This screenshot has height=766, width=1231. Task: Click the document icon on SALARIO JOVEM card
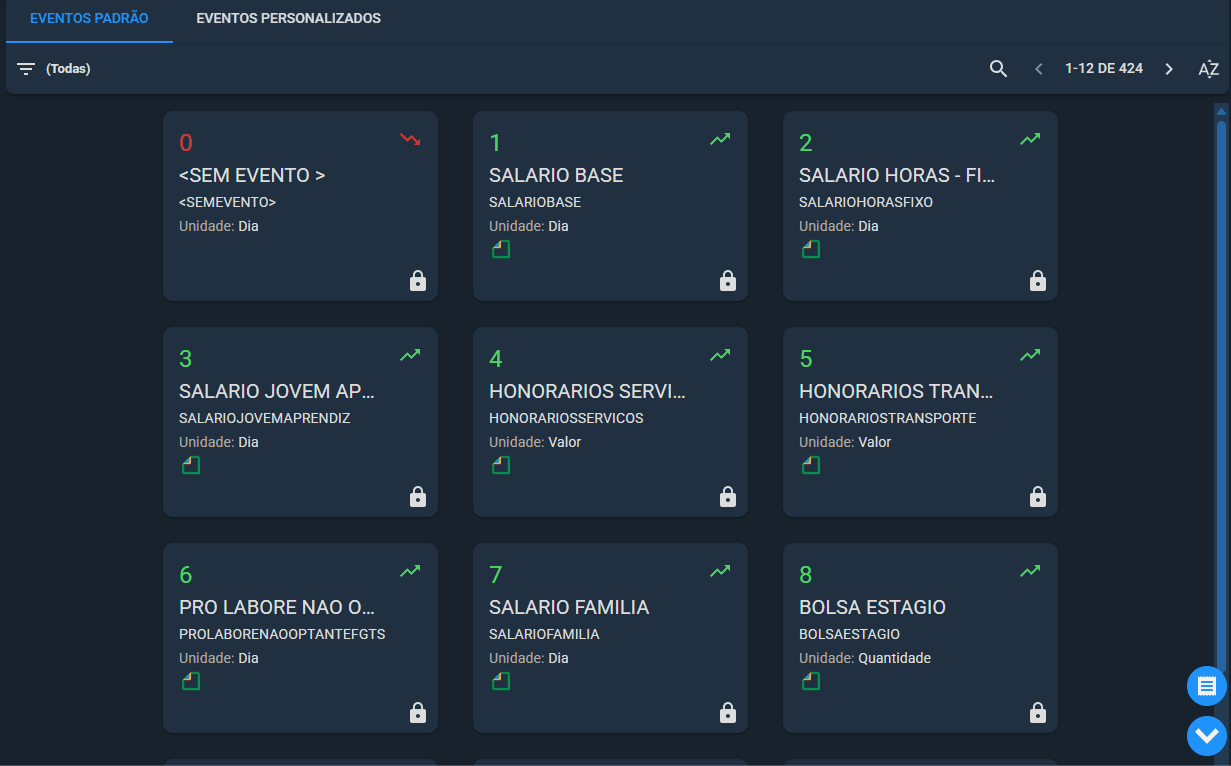point(191,465)
